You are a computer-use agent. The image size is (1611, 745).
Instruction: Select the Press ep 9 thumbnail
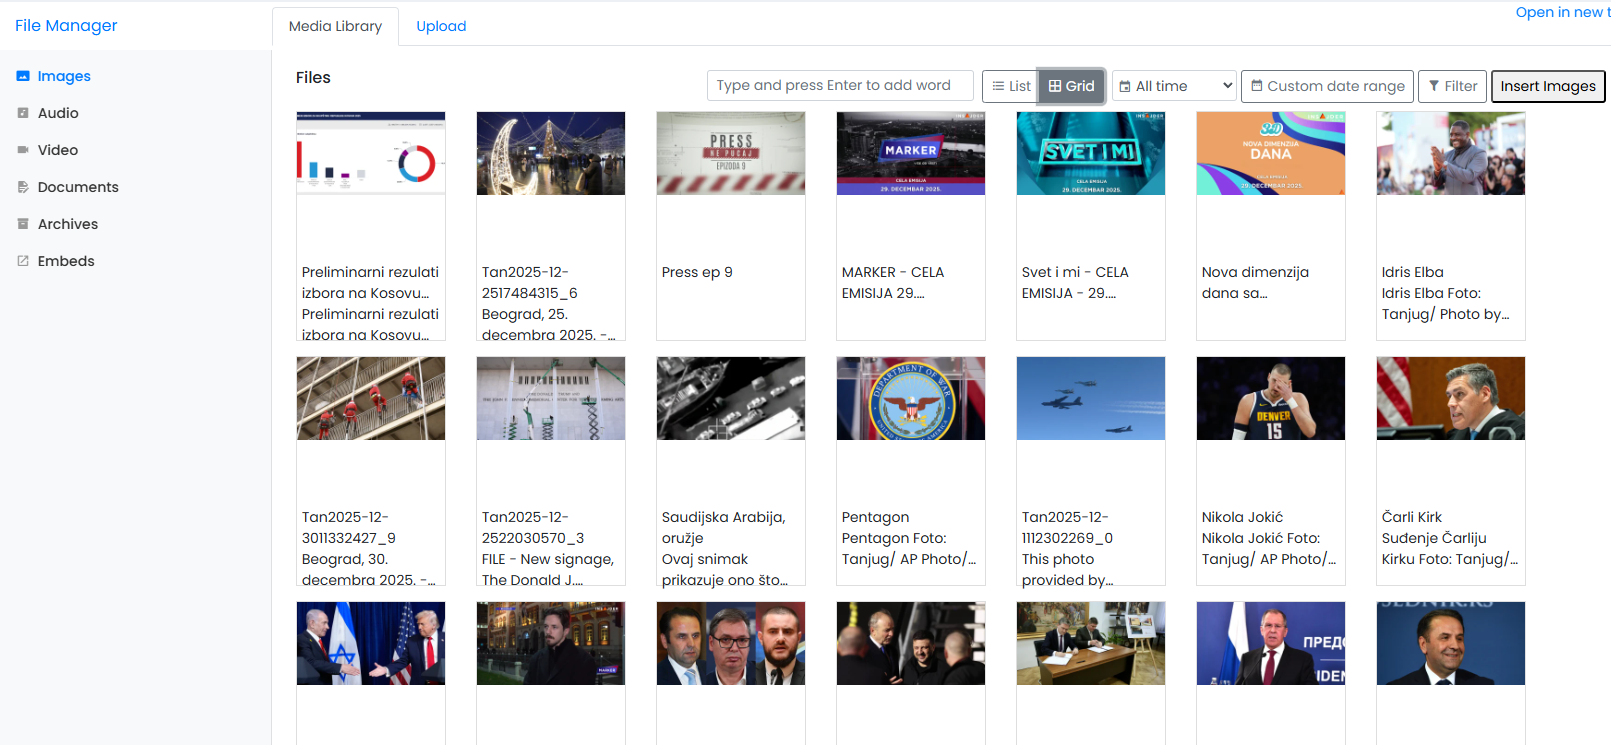(x=731, y=153)
